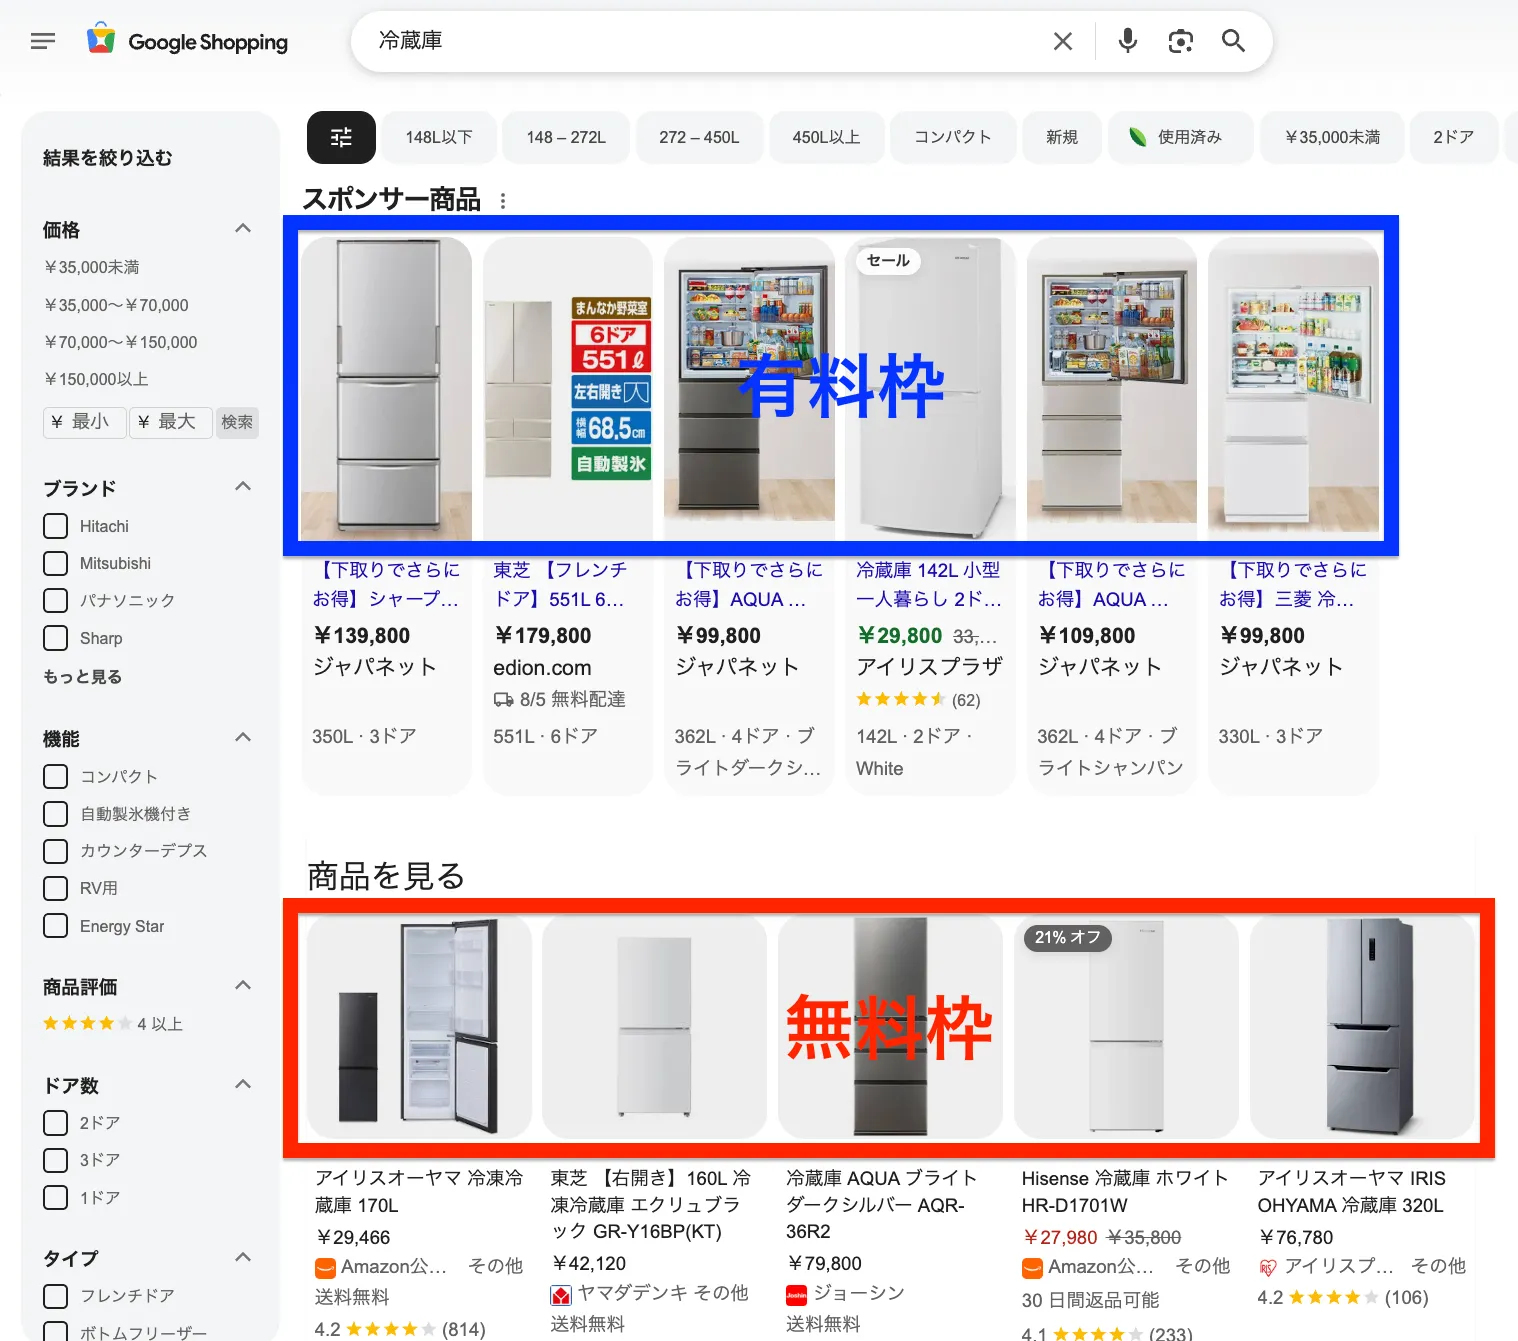Check the 3ドア door count checkbox

(x=56, y=1160)
